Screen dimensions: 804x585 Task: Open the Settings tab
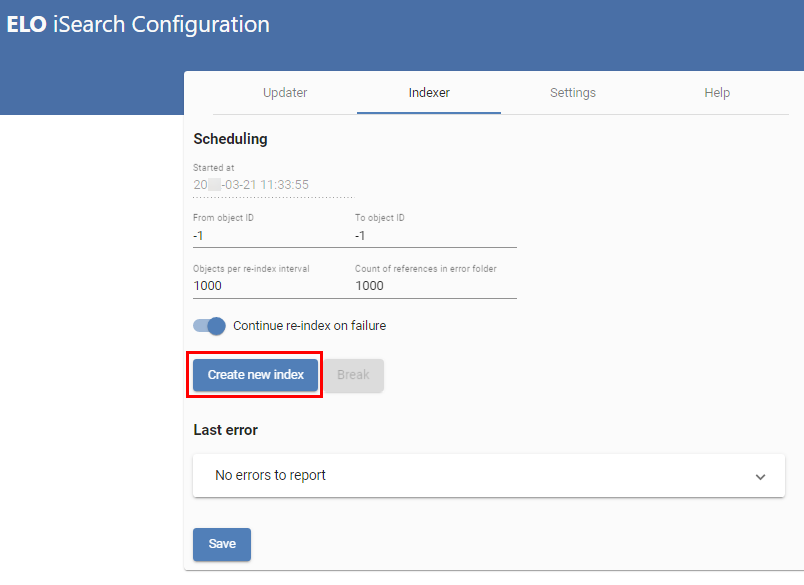(573, 93)
